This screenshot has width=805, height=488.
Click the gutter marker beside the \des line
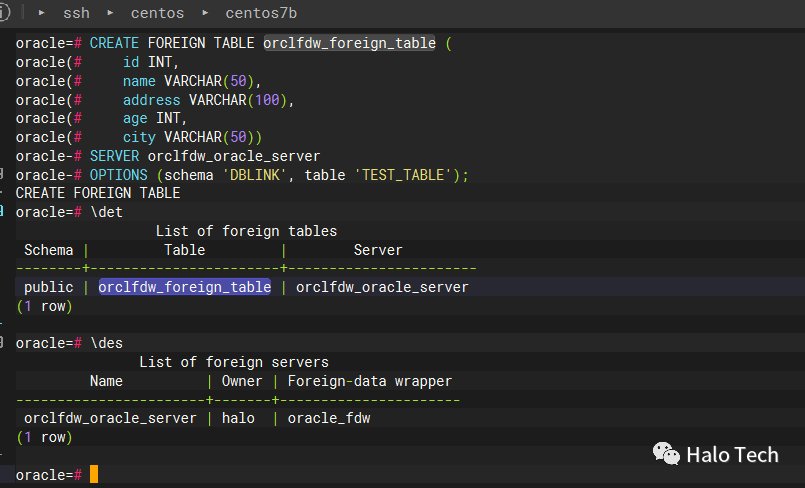2,341
